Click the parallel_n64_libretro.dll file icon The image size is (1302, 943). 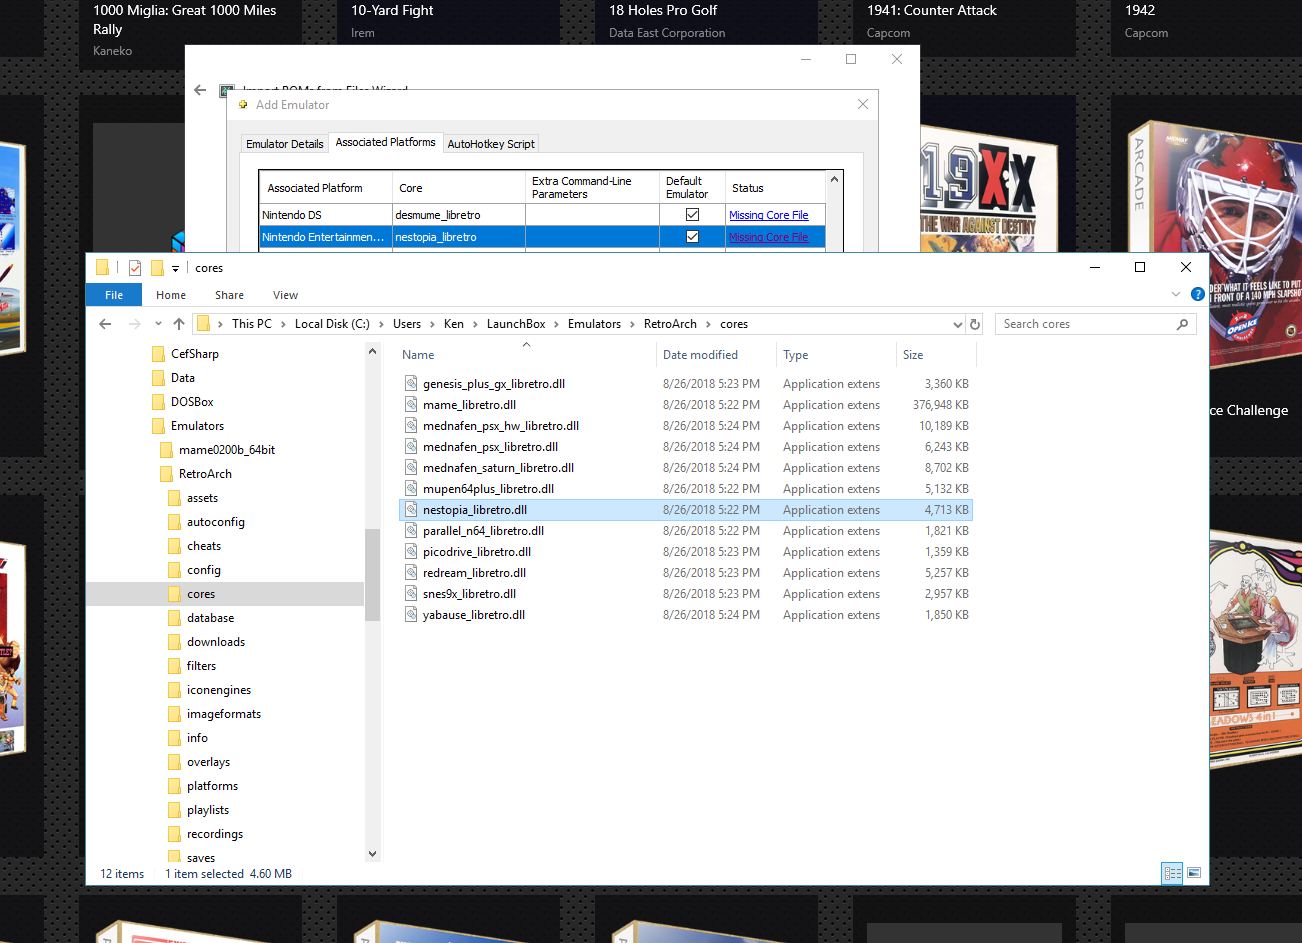coord(411,531)
